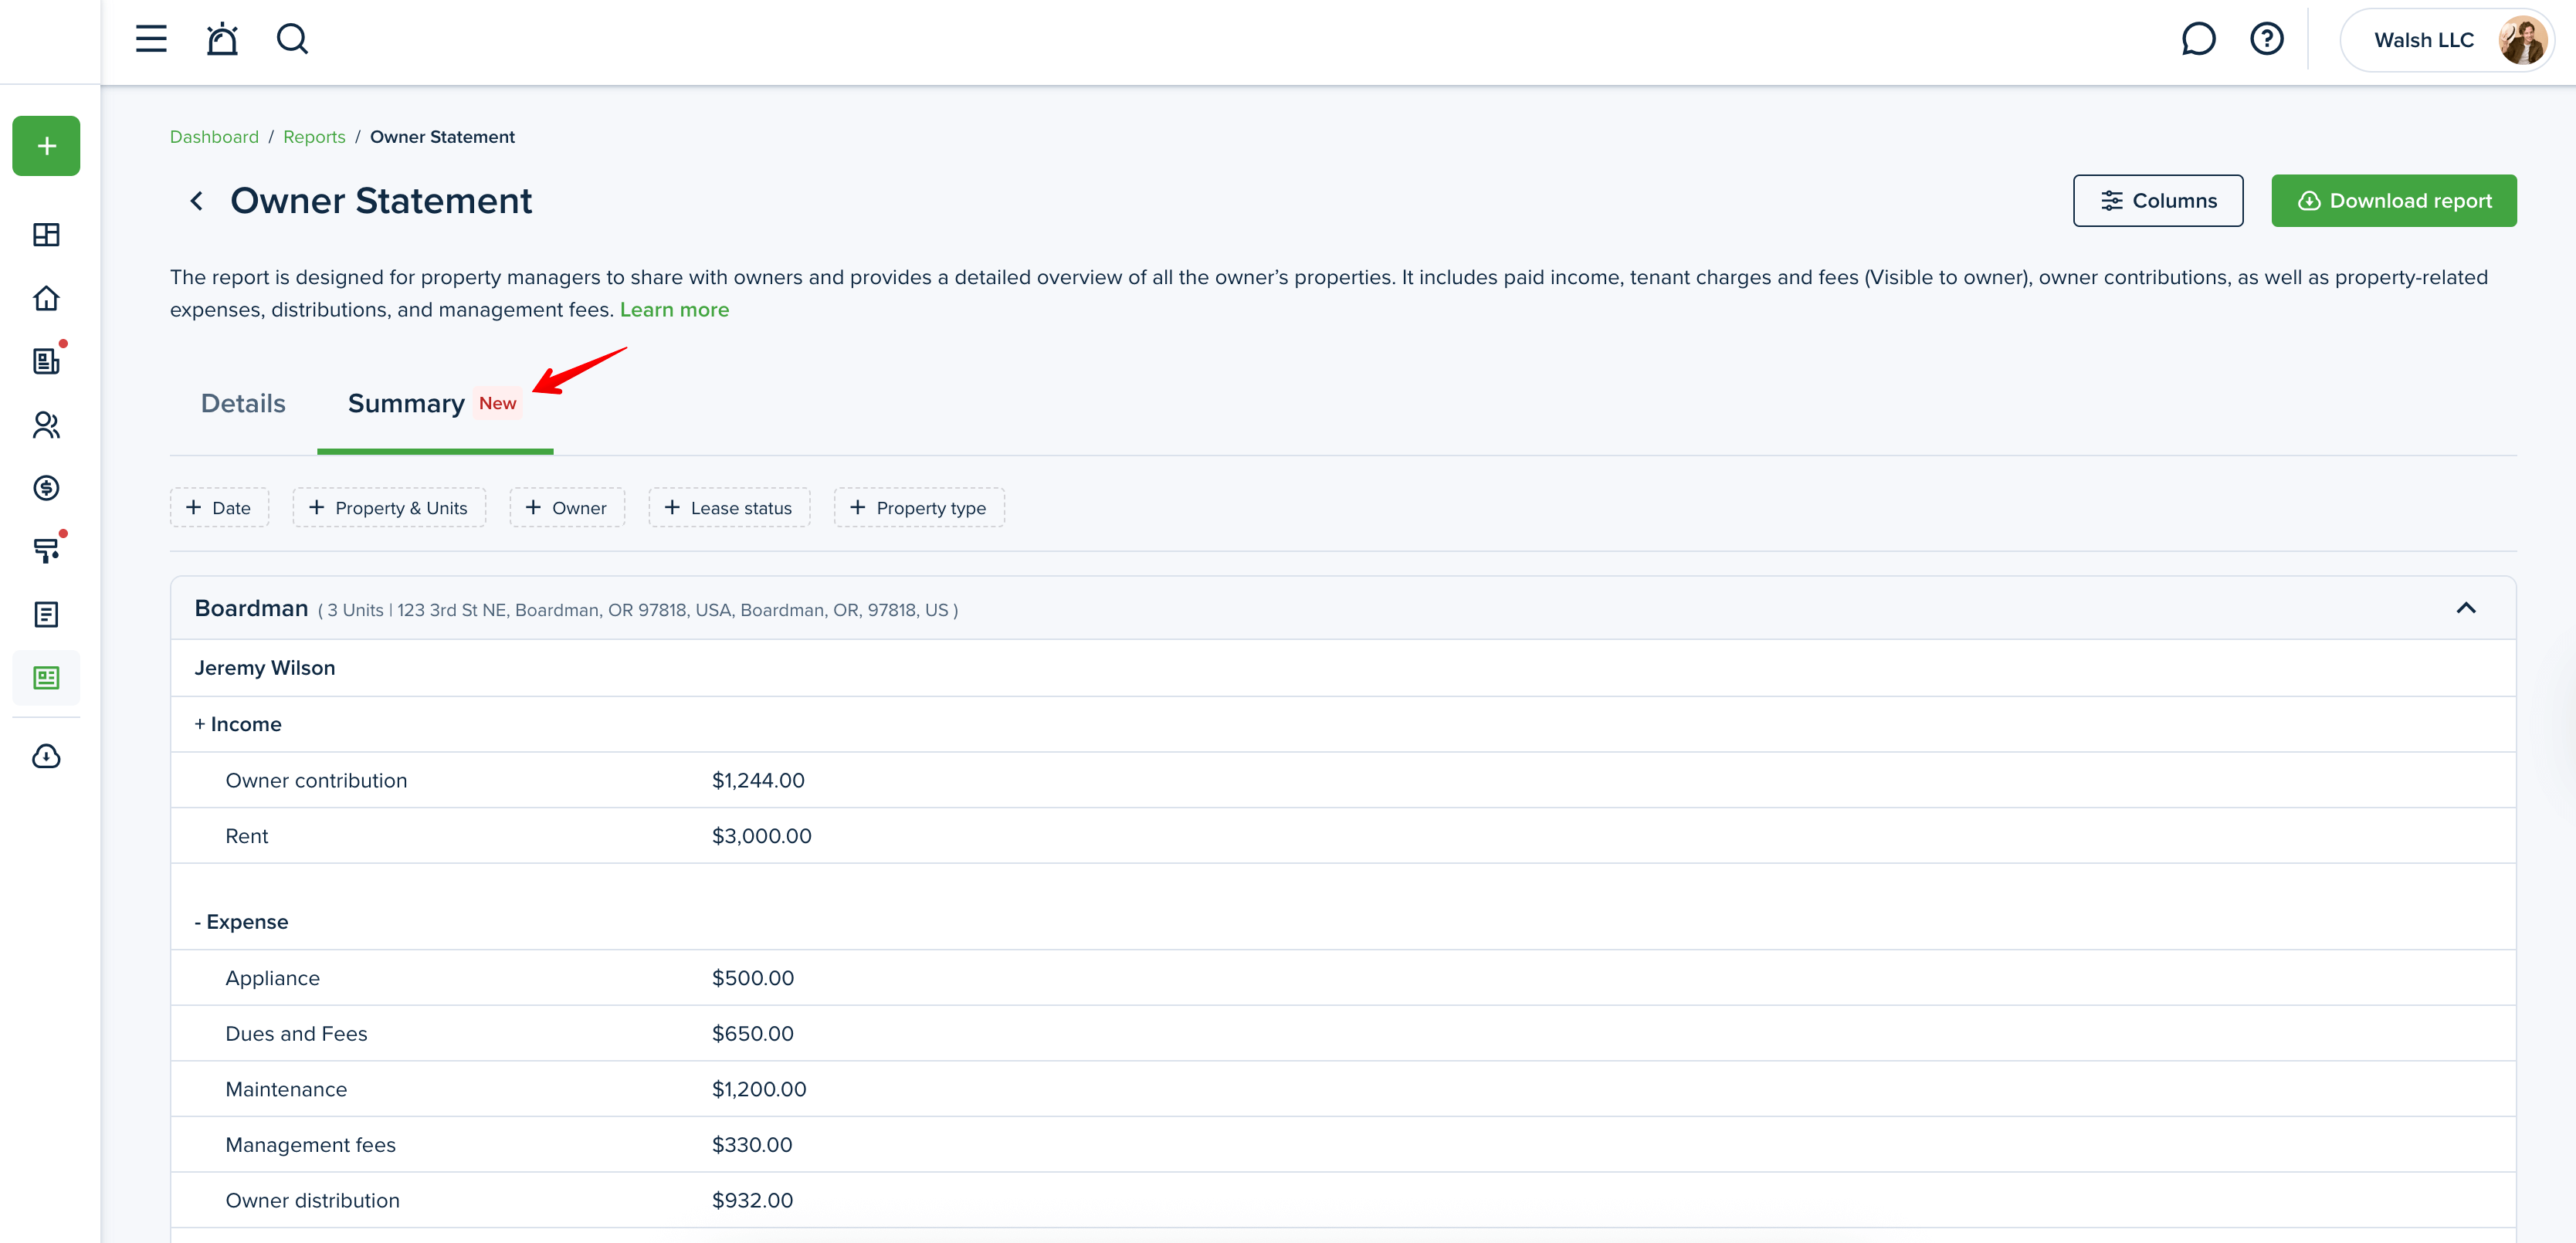Screen dimensions: 2576x1243
Task: Add the Property & Units filter
Action: (x=389, y=508)
